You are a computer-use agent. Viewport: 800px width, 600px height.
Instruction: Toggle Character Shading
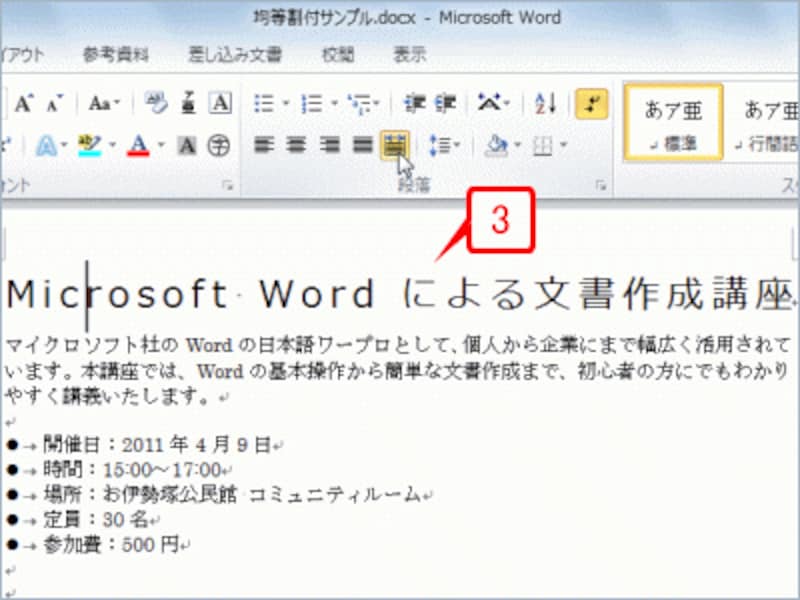point(187,146)
